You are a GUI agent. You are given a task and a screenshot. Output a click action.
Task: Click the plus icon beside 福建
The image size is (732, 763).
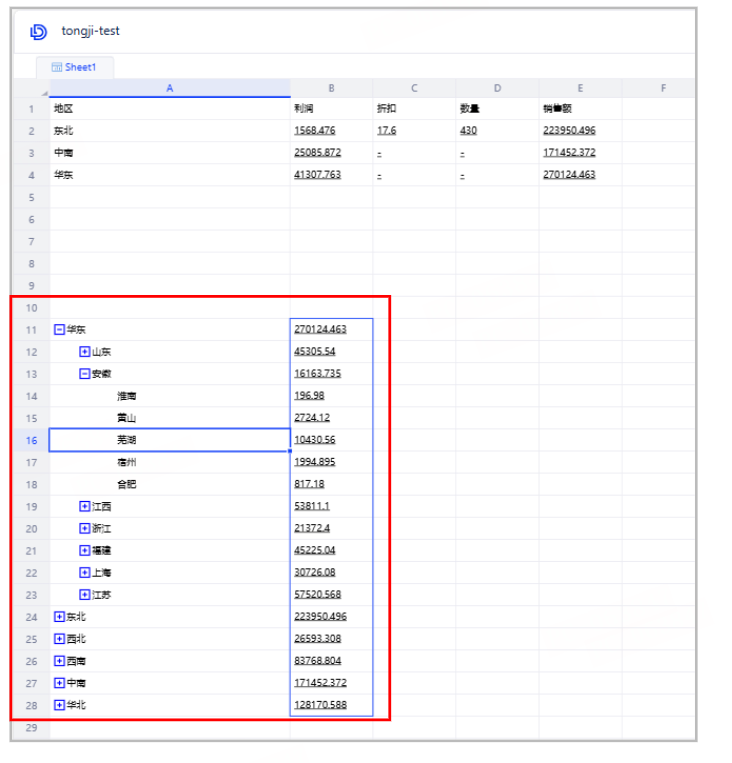pyautogui.click(x=85, y=550)
